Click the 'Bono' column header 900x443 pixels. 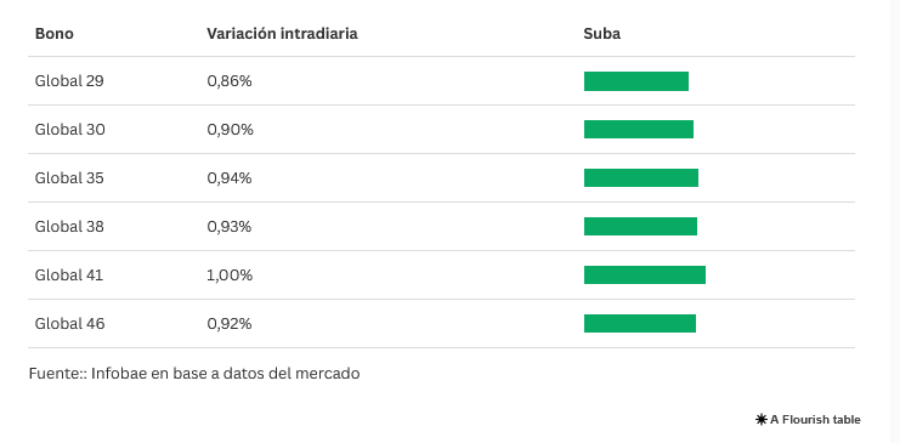coord(54,34)
